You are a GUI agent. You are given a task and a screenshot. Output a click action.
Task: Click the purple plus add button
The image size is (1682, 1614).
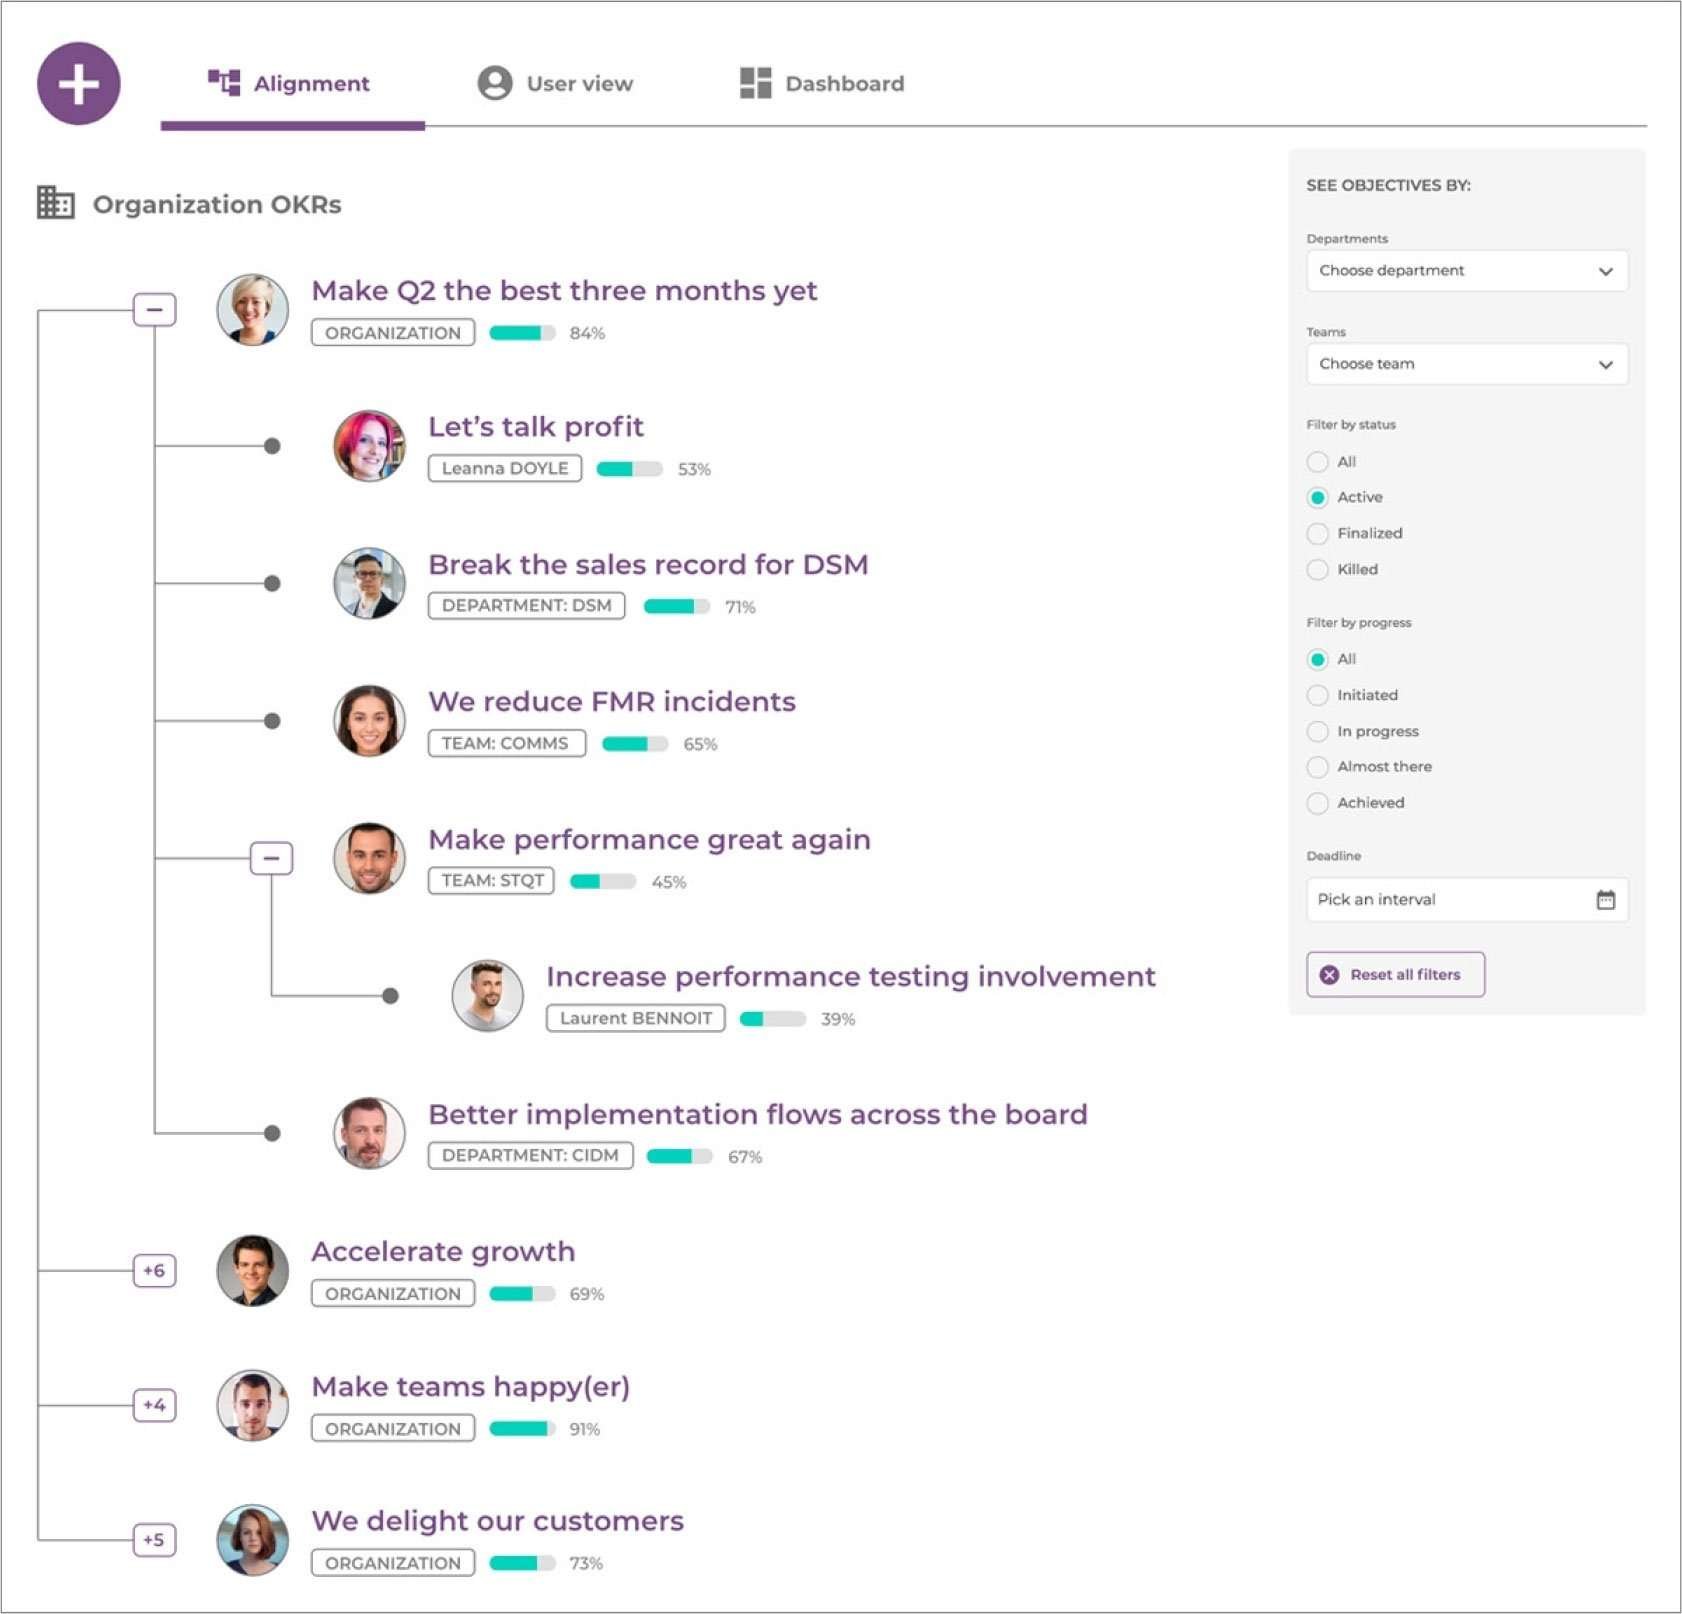(x=78, y=84)
